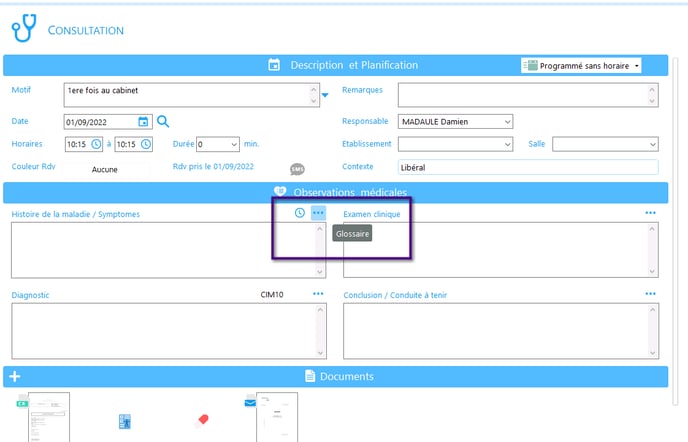The image size is (688, 442).
Task: Open the envelope letter document thumbnail
Action: click(275, 417)
